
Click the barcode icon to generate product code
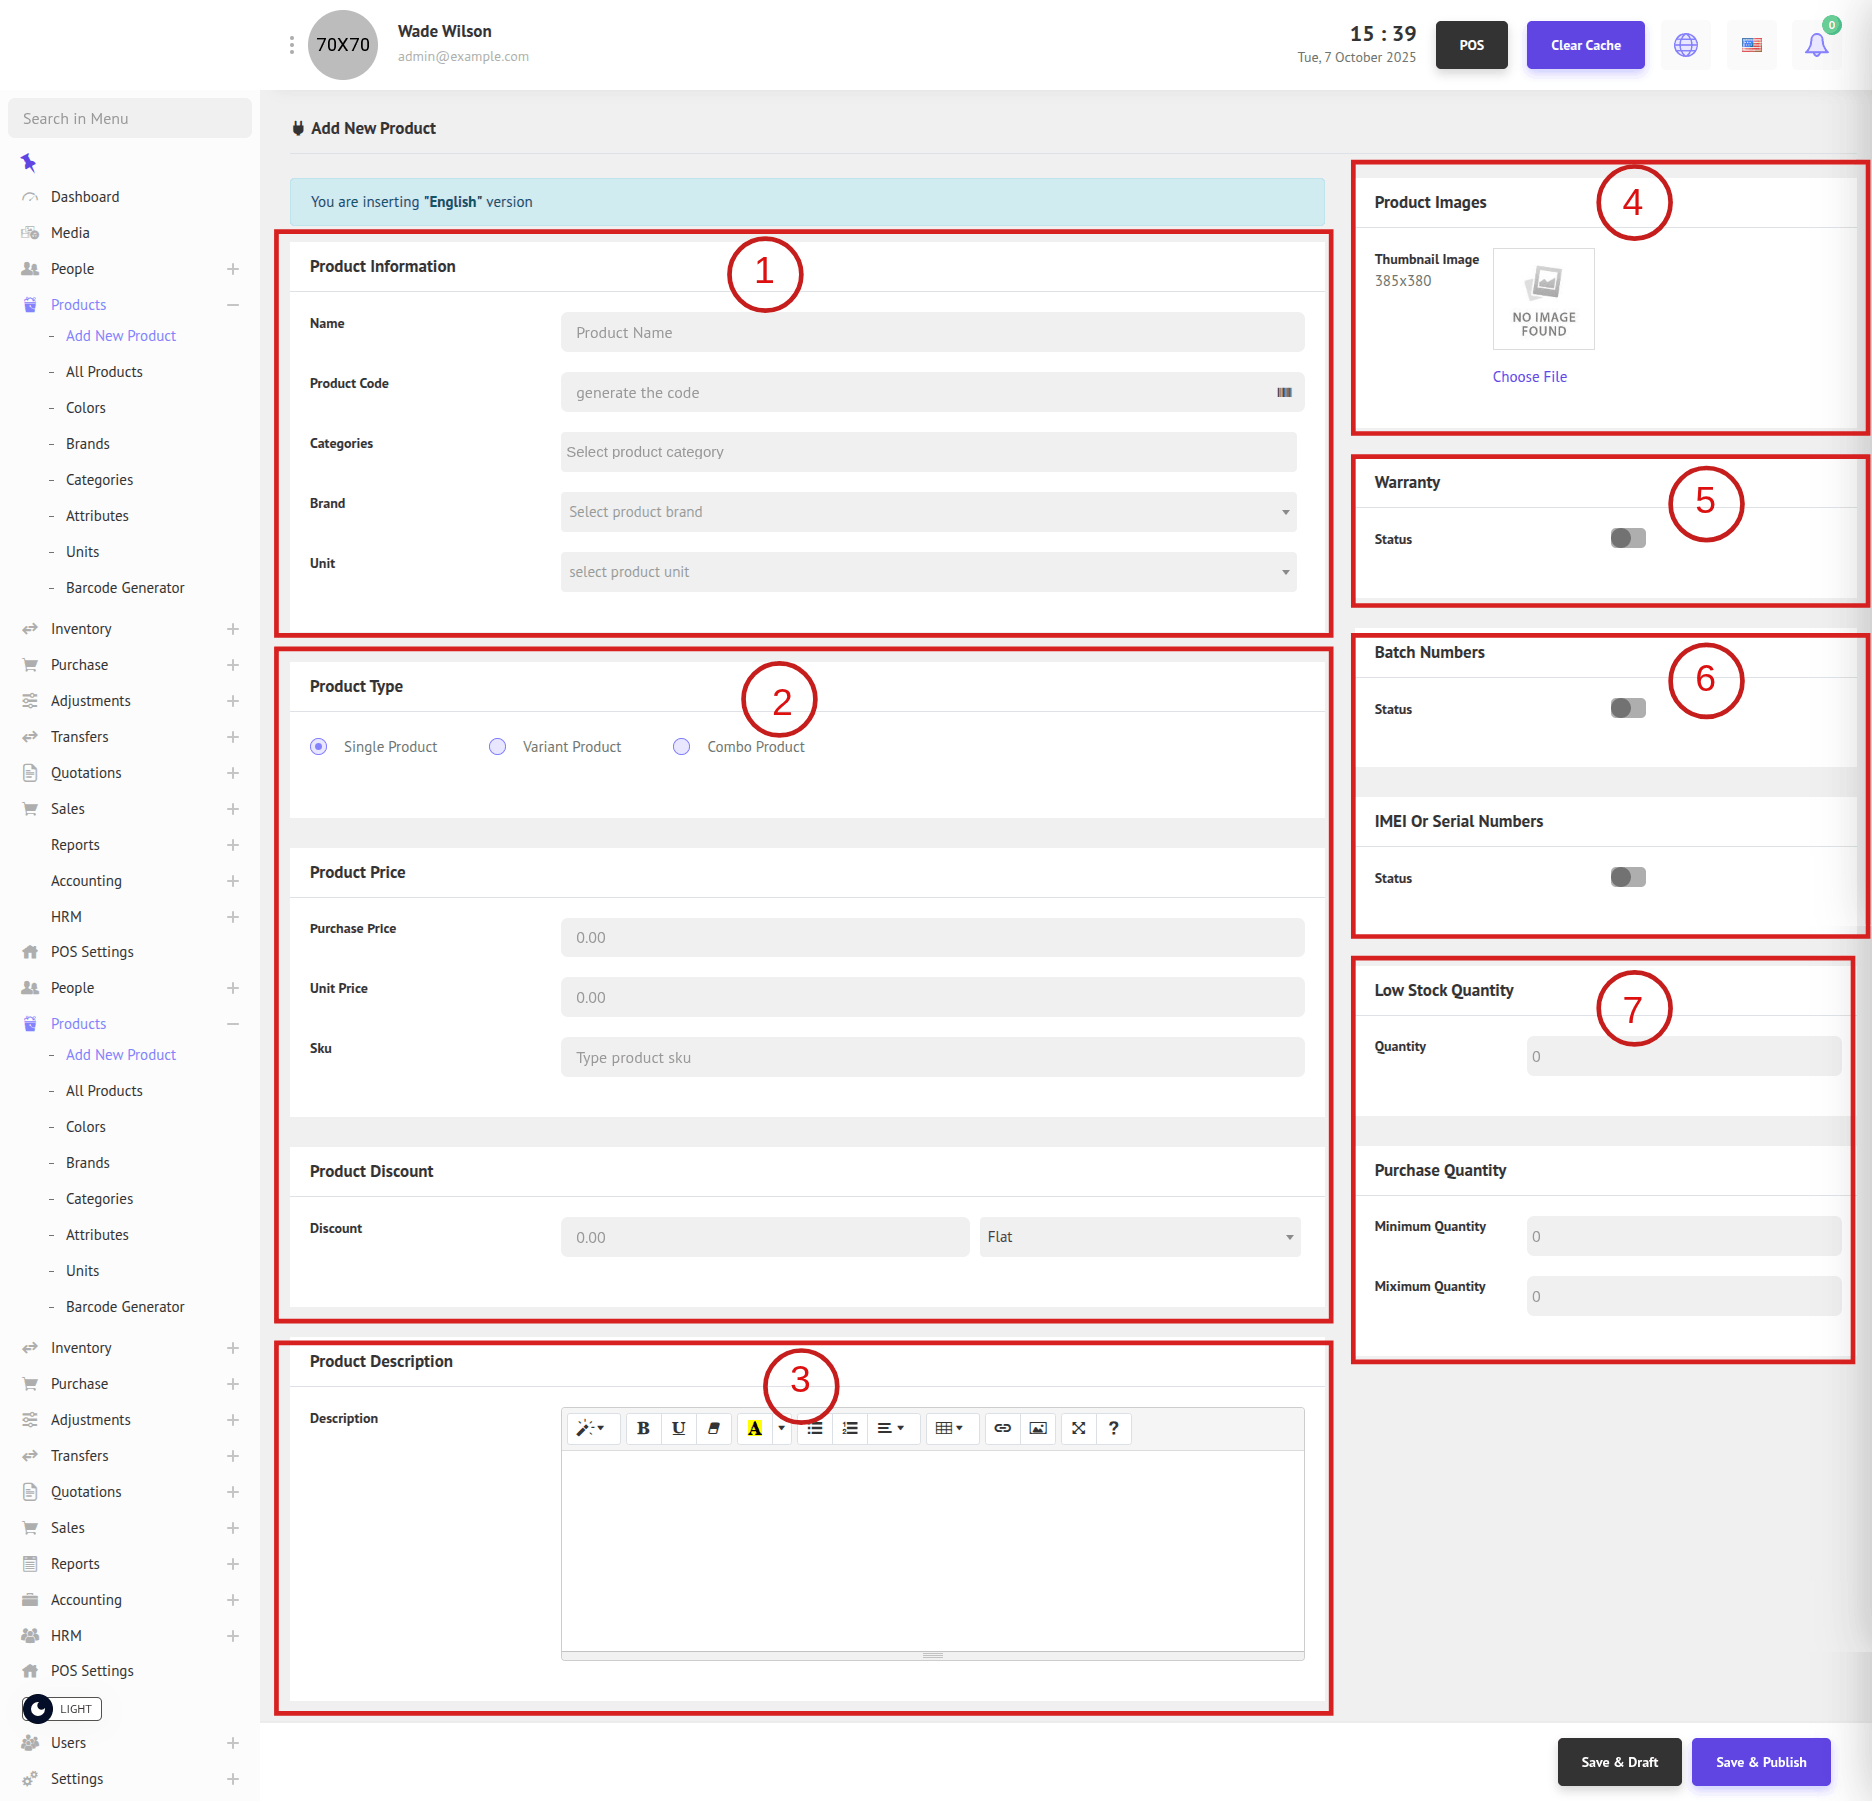[1284, 392]
